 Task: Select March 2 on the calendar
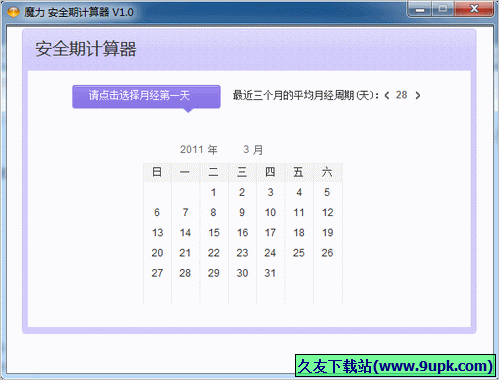click(x=242, y=192)
